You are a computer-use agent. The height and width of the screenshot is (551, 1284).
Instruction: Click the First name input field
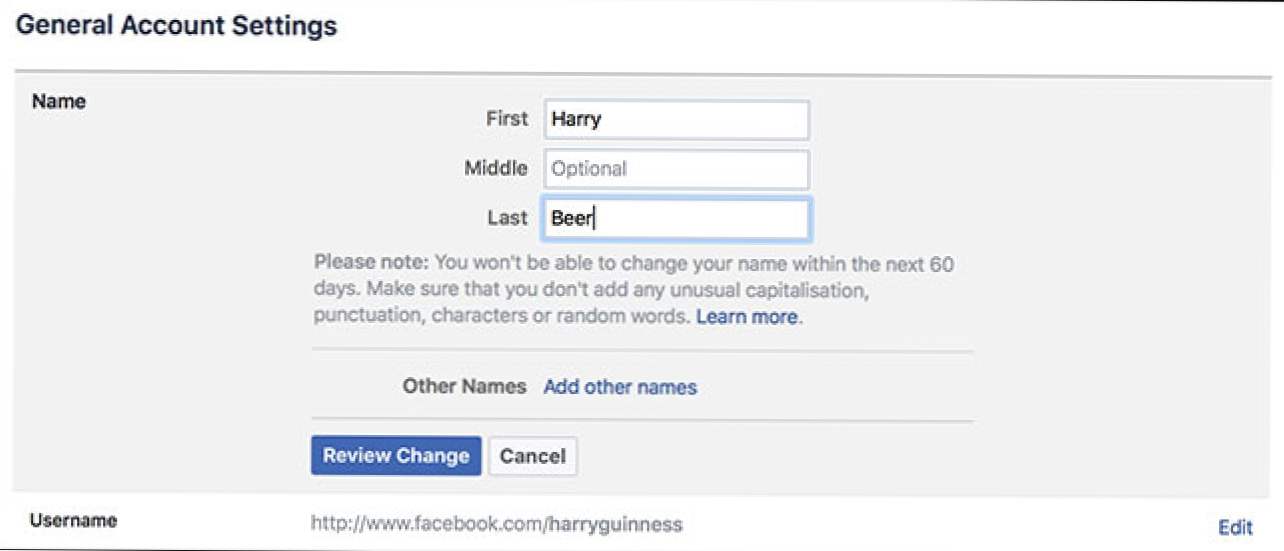(676, 120)
